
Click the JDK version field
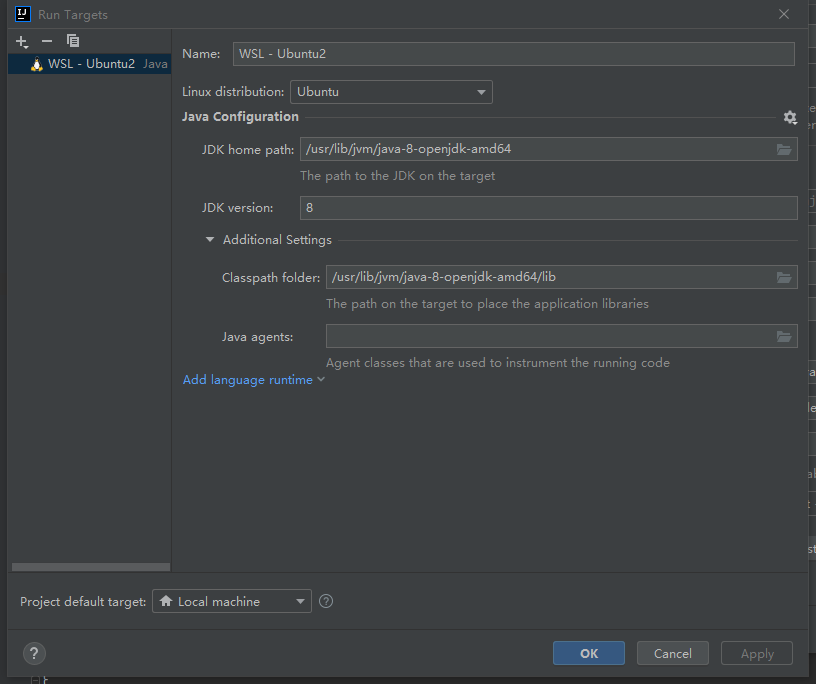click(548, 208)
